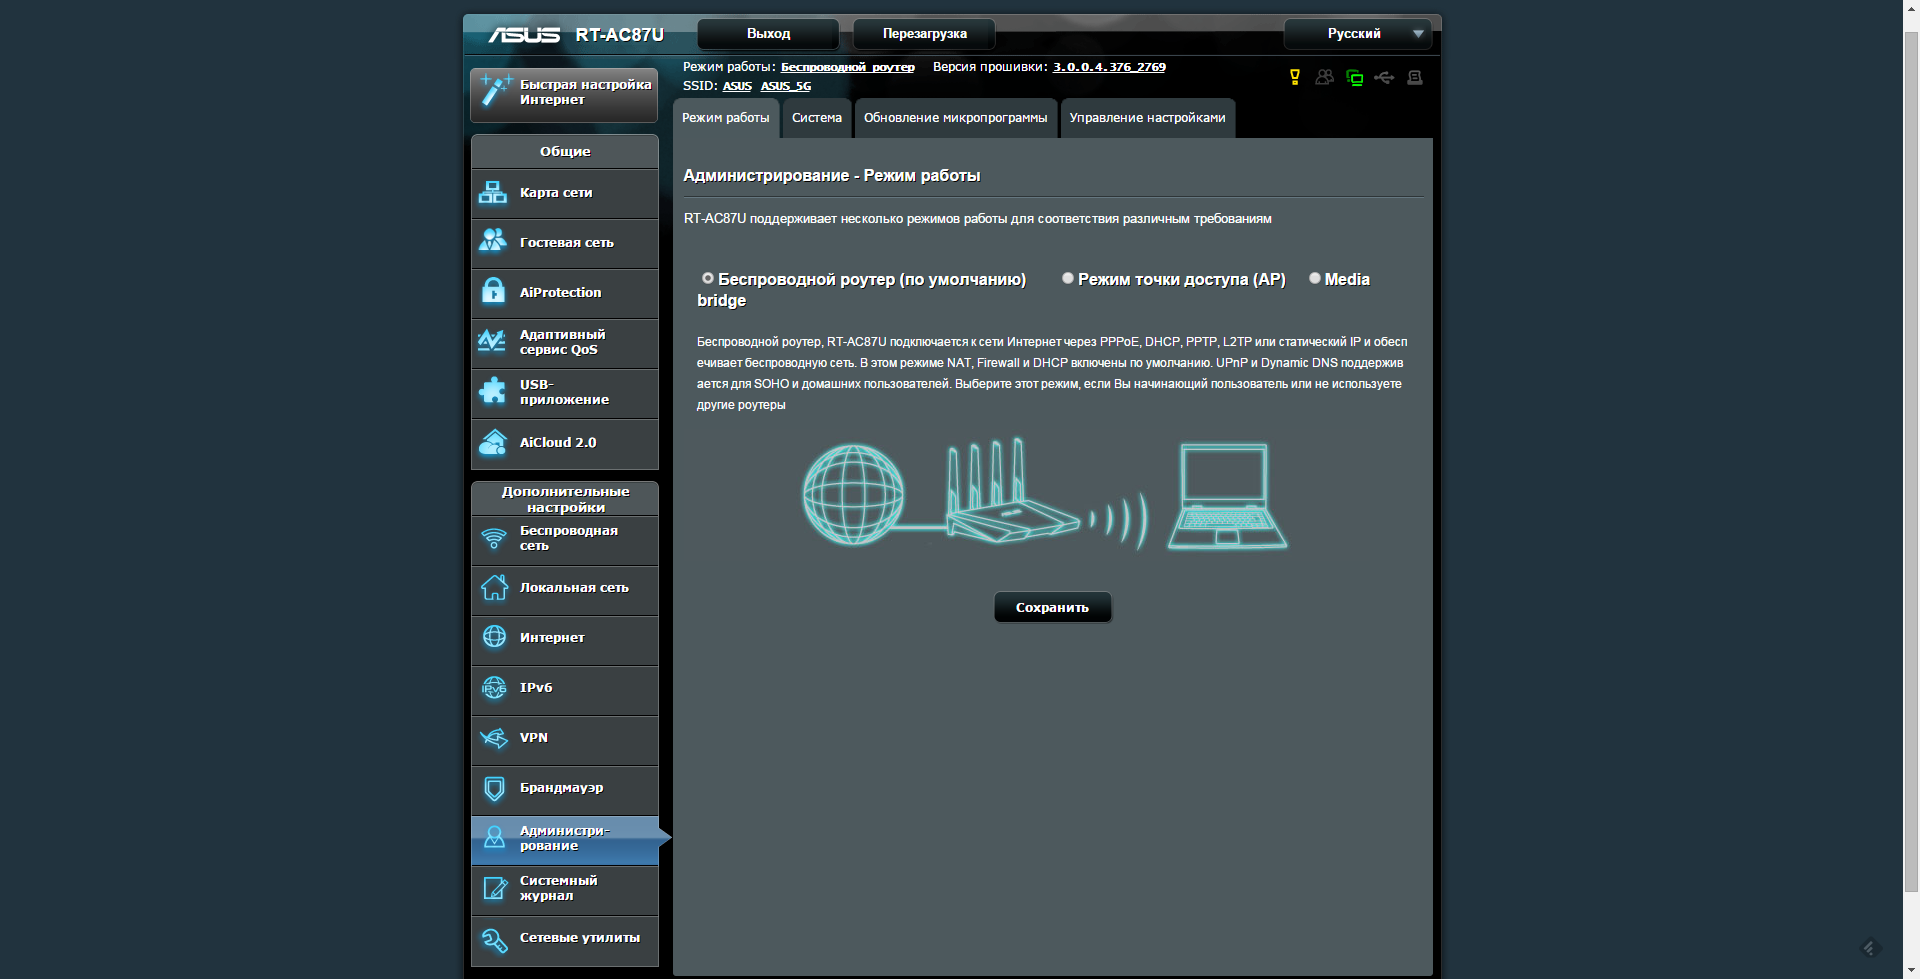Click the ASUS logo
The height and width of the screenshot is (979, 1920).
[524, 35]
